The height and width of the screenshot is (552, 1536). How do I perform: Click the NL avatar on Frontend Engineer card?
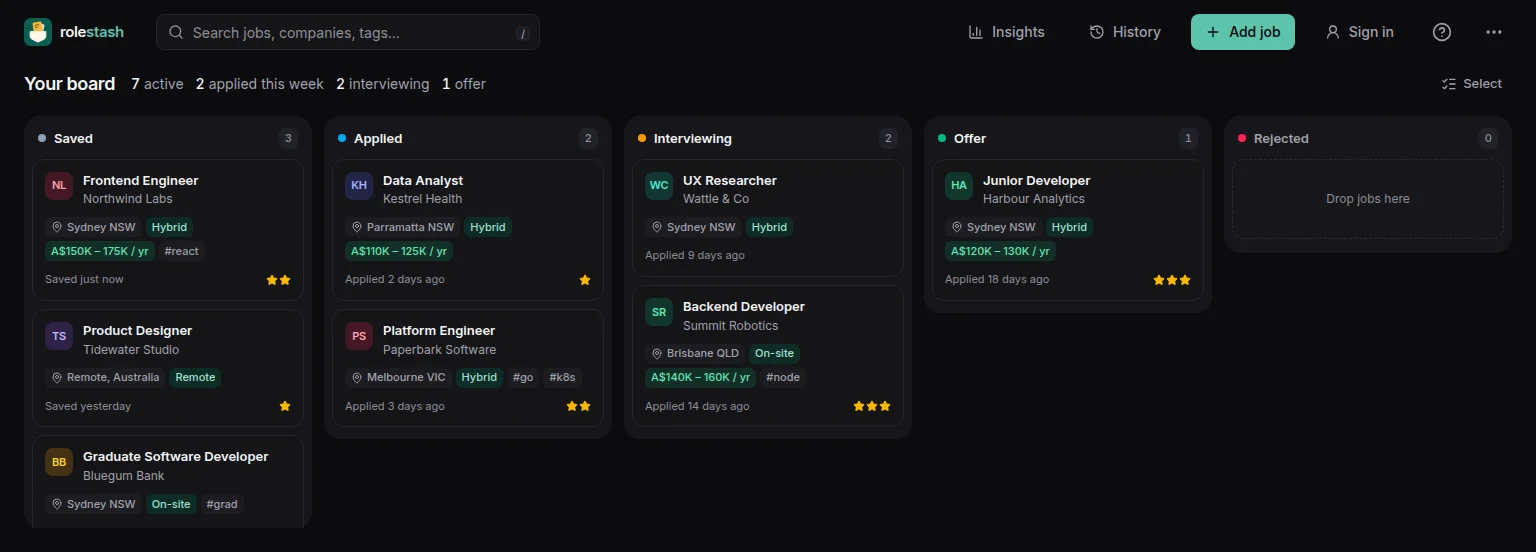coord(59,186)
